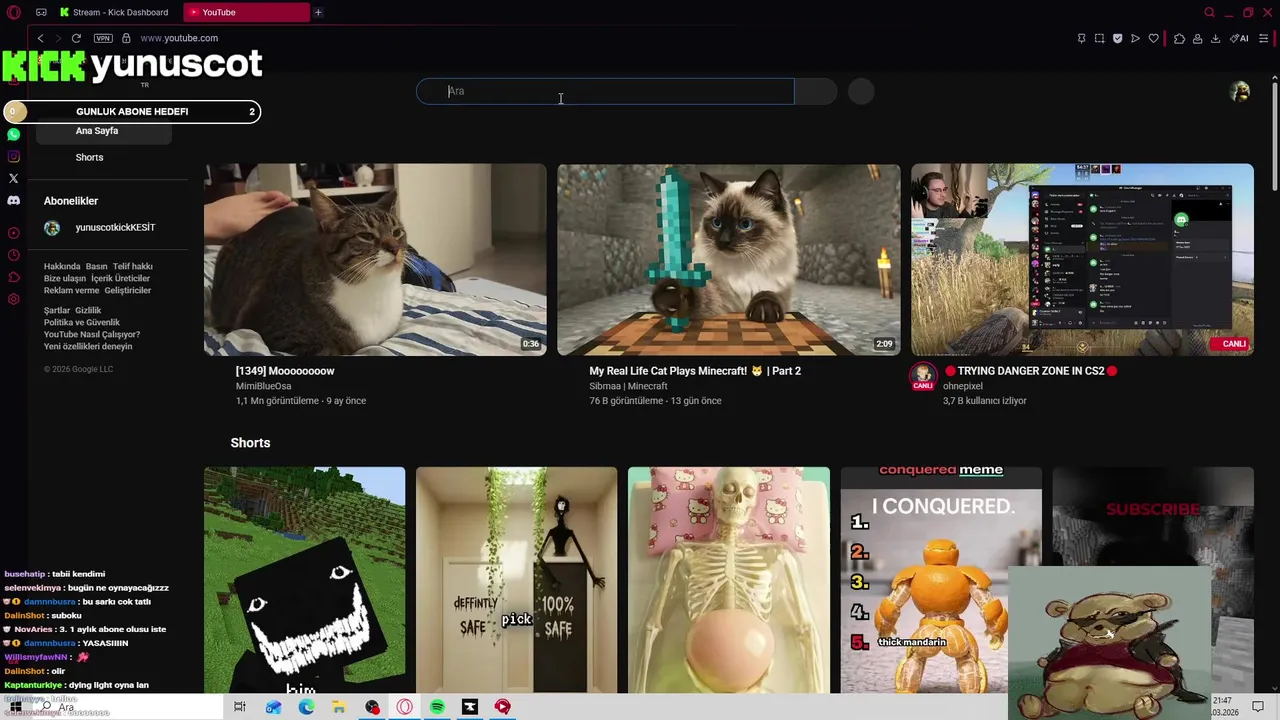Open the GX Corner gamepad icon
The height and width of the screenshot is (720, 1280).
[41, 12]
